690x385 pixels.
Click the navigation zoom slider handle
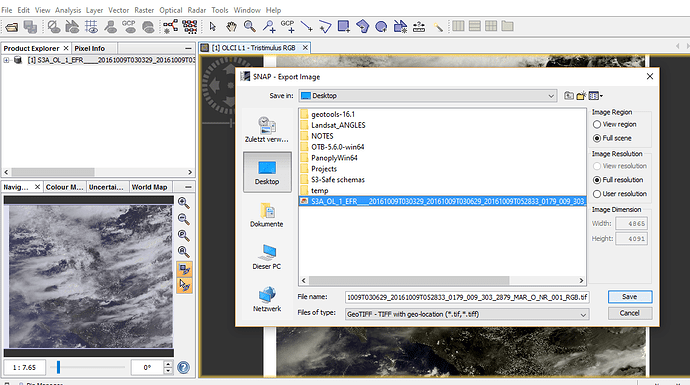(58, 367)
